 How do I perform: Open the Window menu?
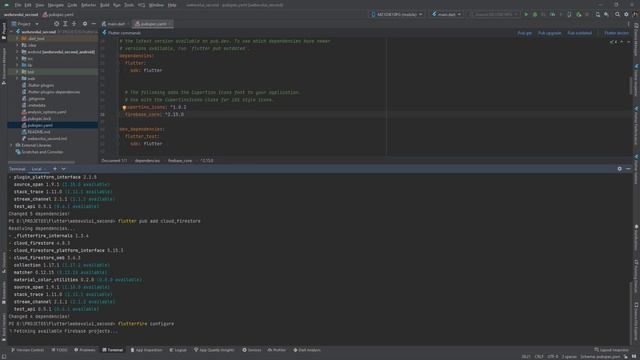click(x=156, y=5)
